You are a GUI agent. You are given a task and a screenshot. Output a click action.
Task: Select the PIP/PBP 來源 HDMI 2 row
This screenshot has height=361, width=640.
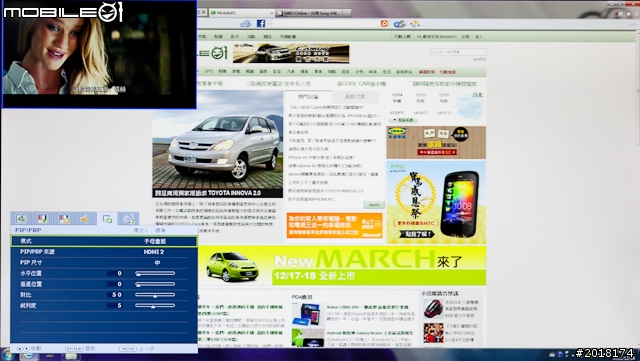[104, 252]
